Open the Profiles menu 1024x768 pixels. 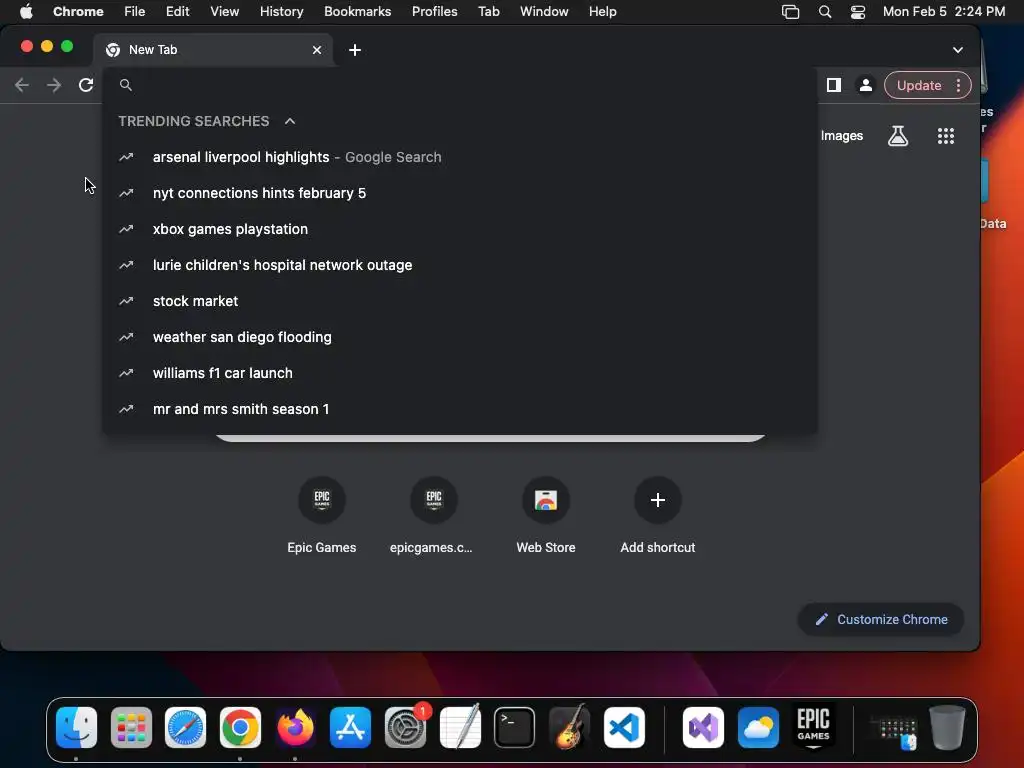[x=434, y=12]
